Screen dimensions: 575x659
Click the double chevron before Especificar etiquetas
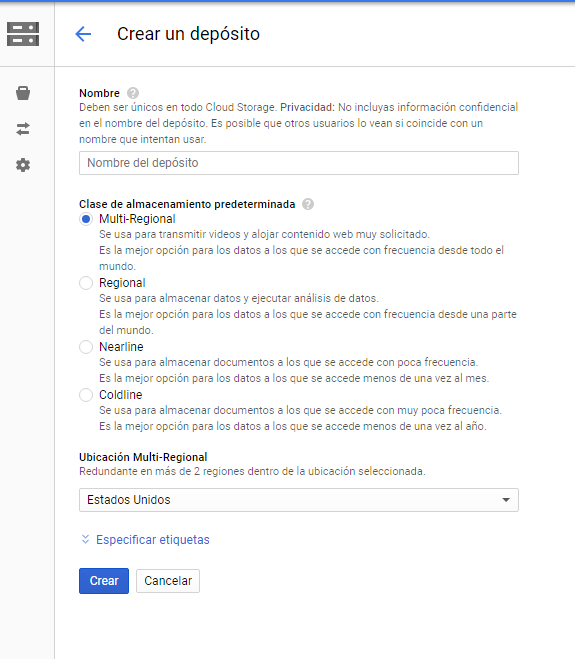(85, 540)
